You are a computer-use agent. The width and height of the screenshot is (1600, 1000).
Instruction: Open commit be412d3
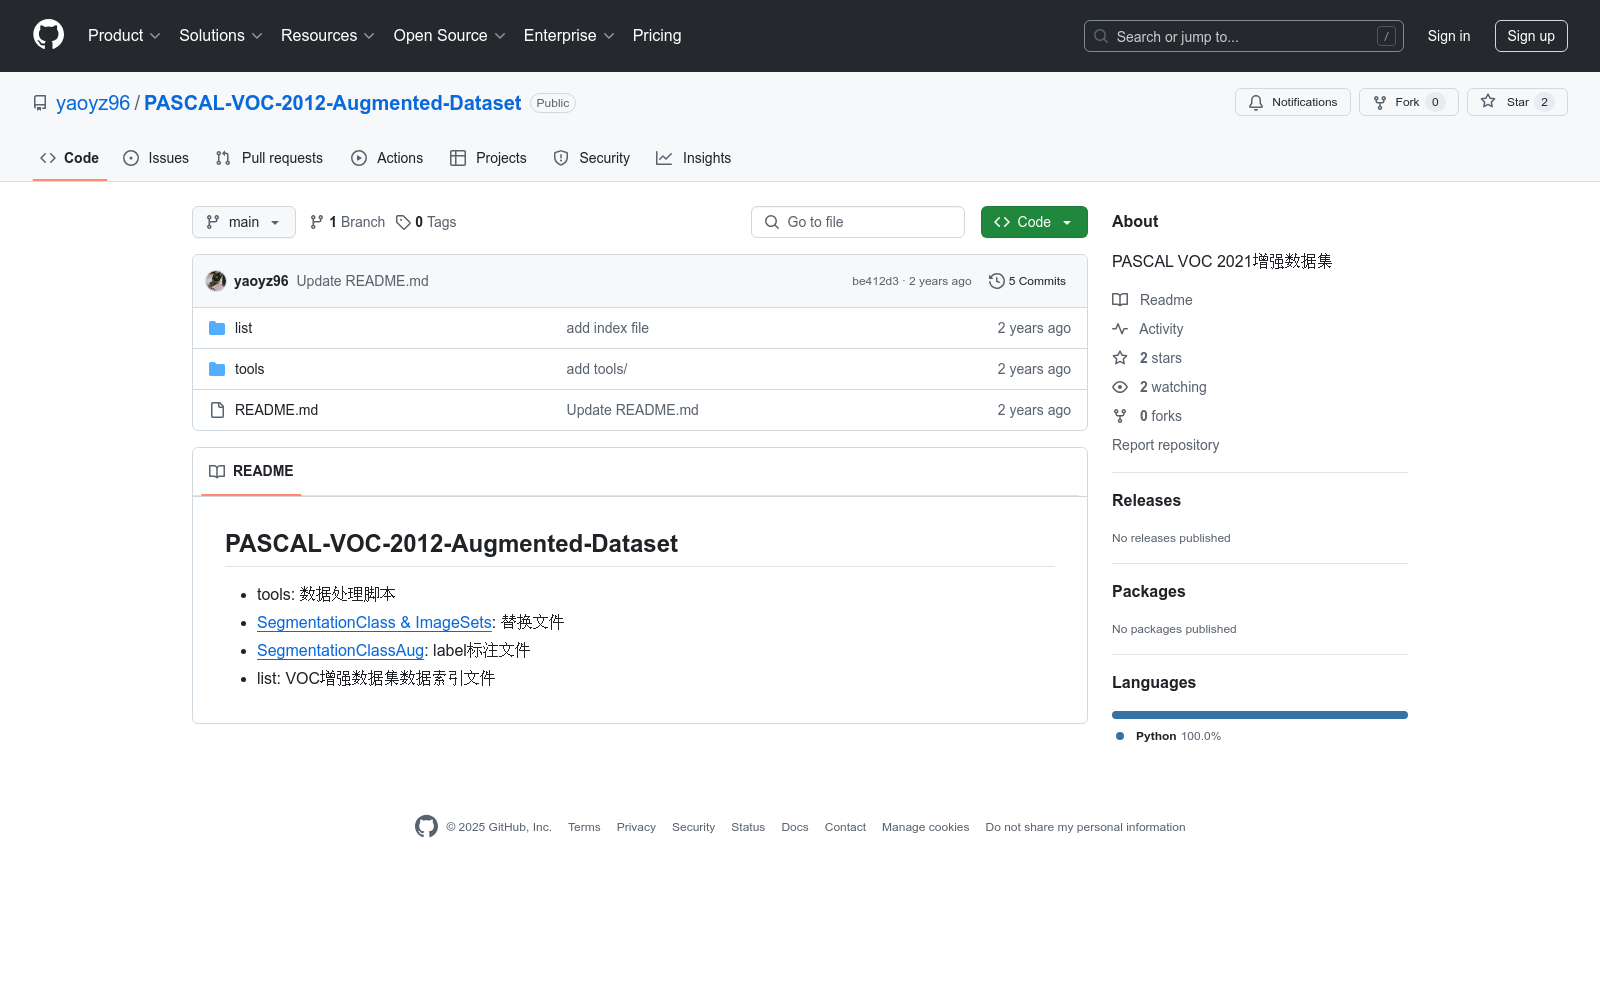[875, 281]
